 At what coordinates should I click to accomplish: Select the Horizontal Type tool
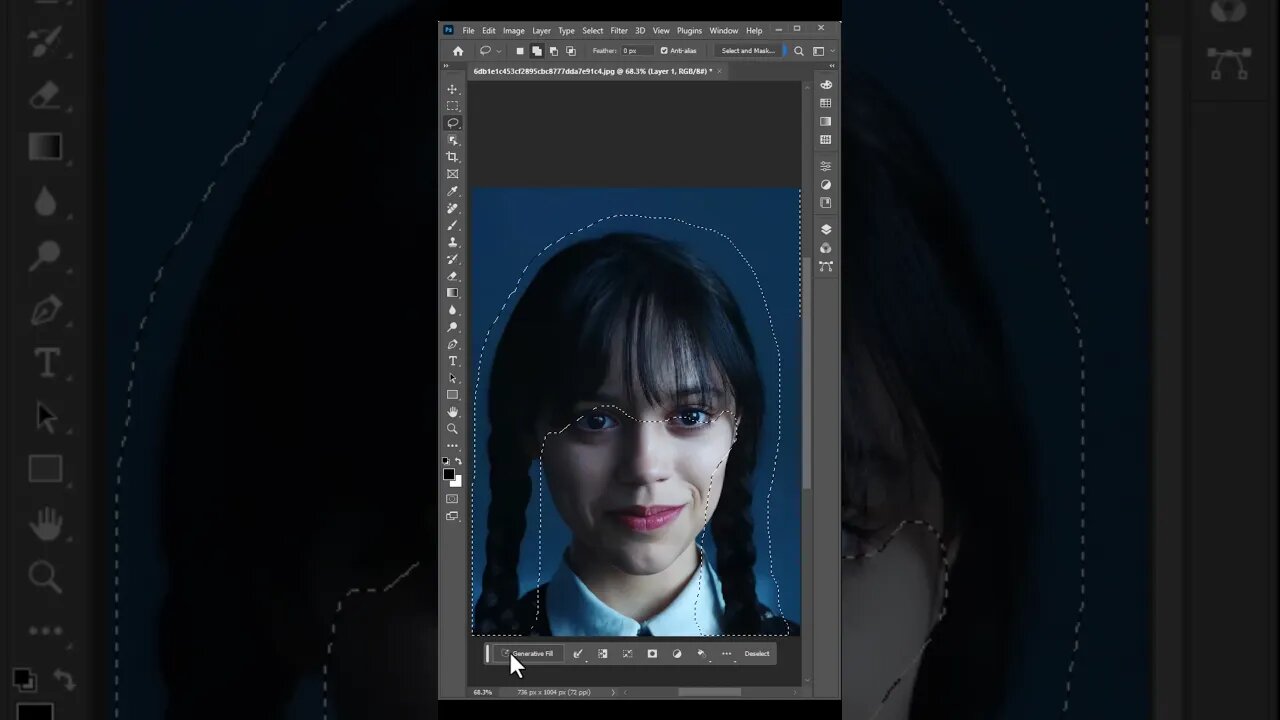[452, 361]
